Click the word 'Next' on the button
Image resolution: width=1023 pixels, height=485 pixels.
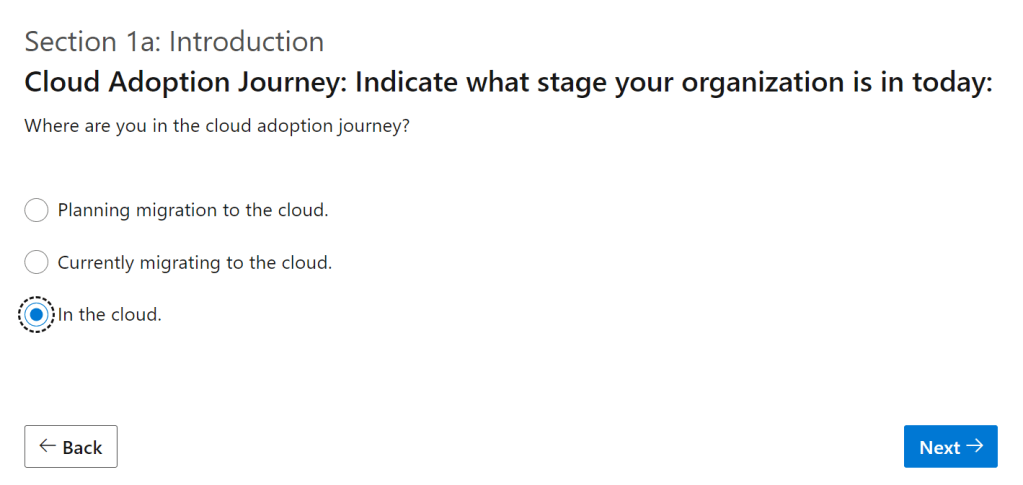click(x=939, y=448)
